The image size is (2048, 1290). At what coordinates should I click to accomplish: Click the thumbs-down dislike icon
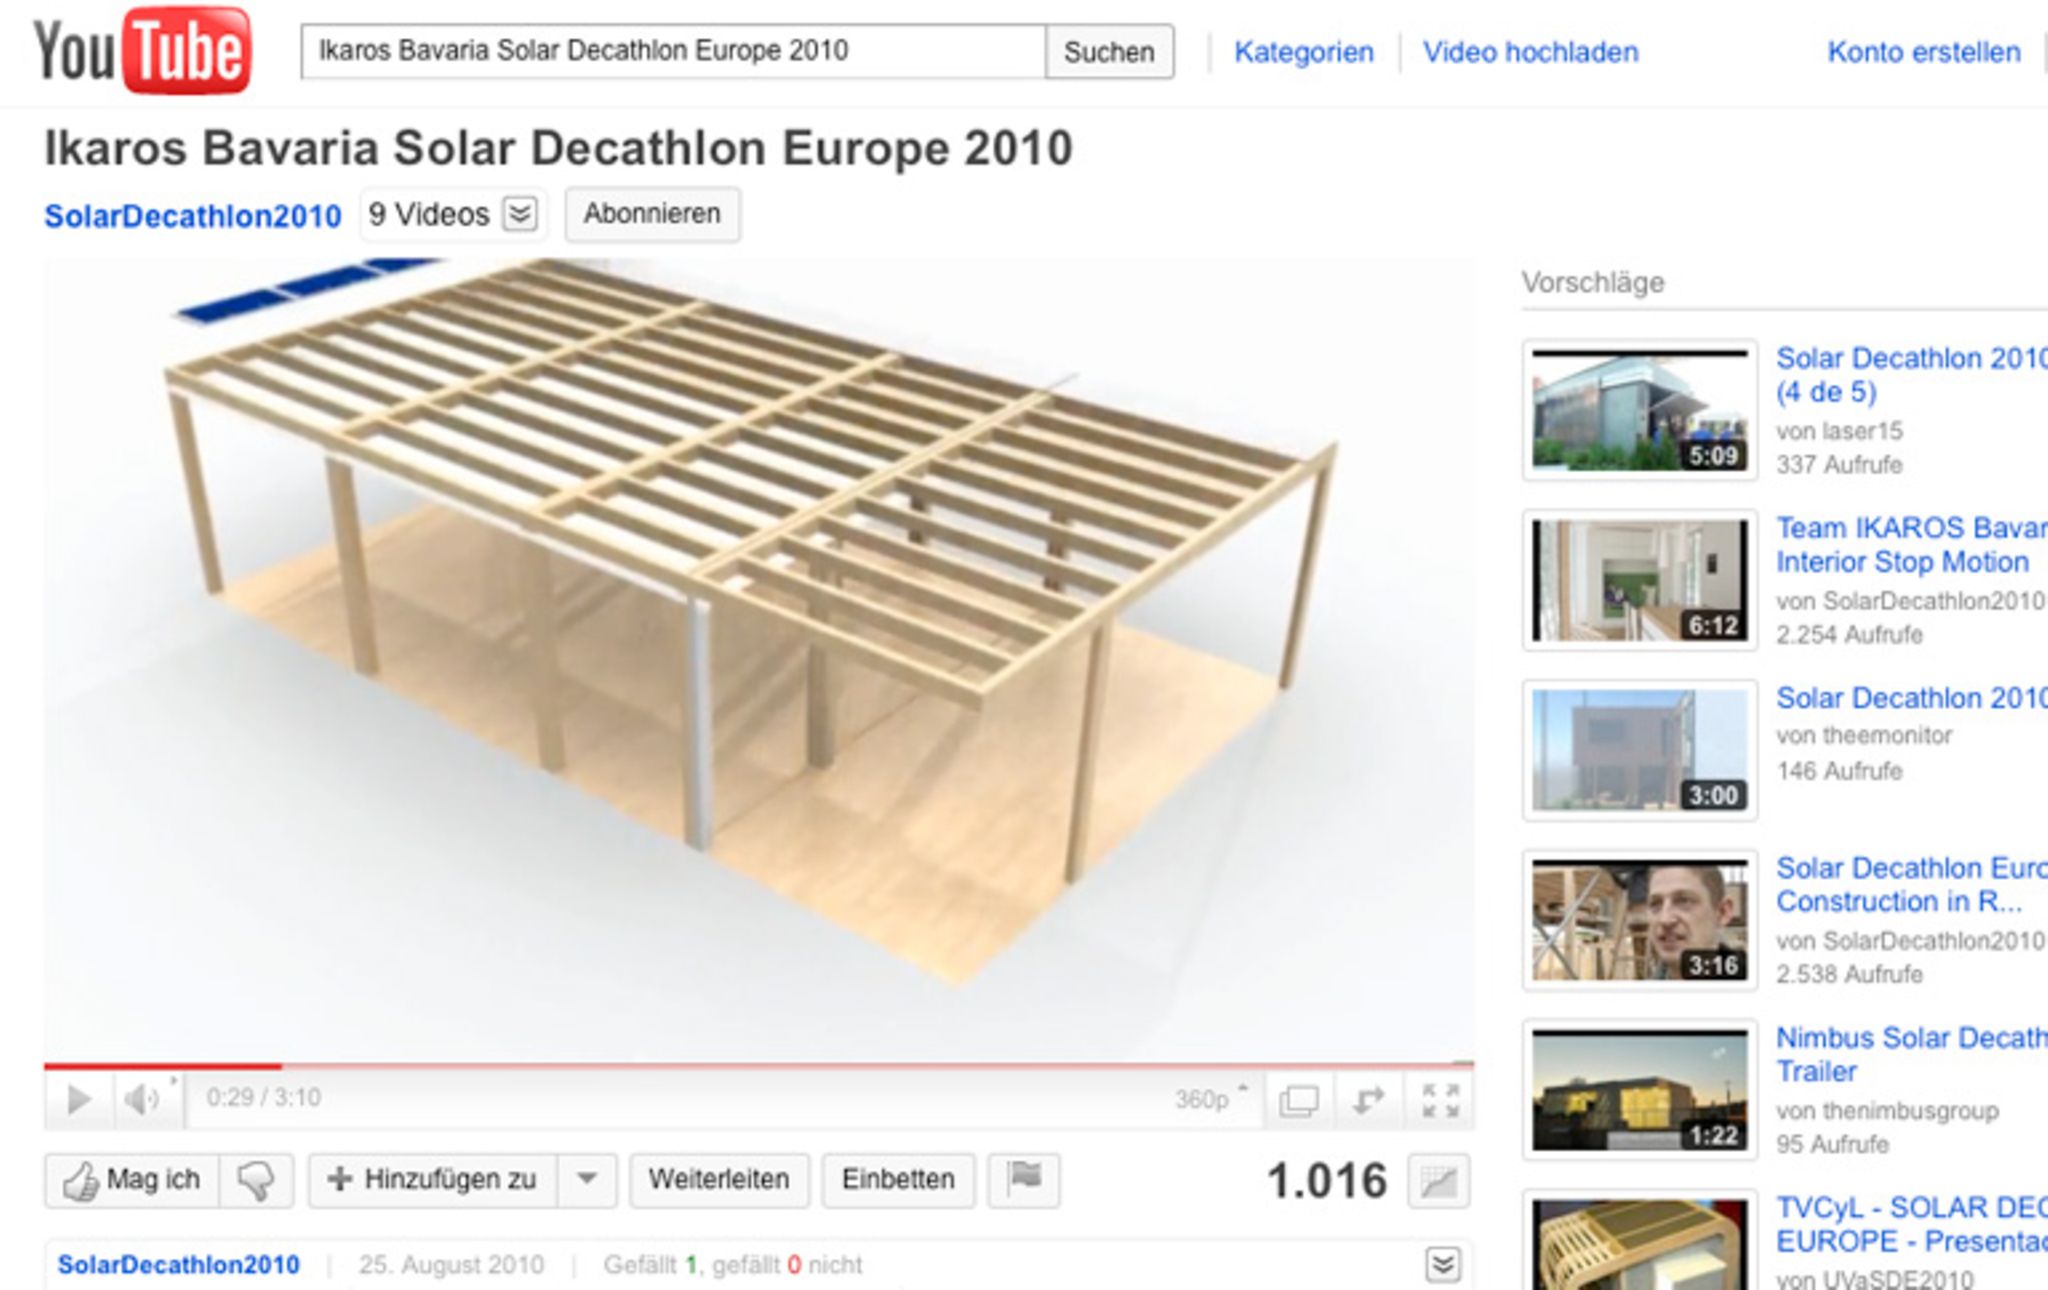tap(256, 1181)
